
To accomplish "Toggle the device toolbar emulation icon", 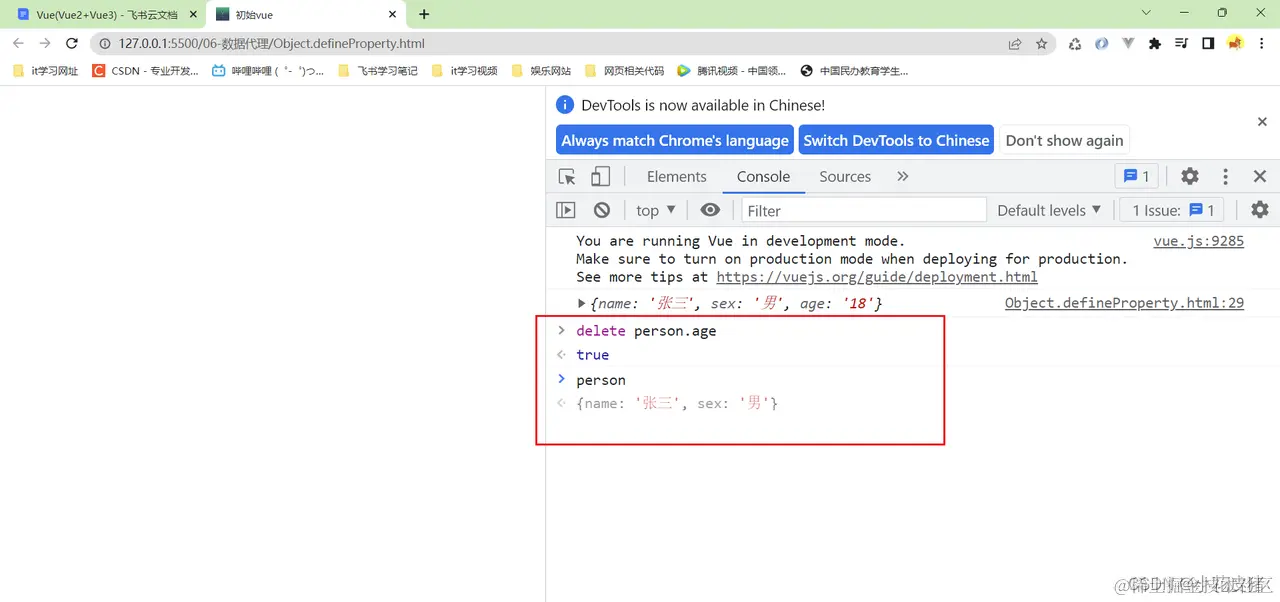I will [x=600, y=177].
